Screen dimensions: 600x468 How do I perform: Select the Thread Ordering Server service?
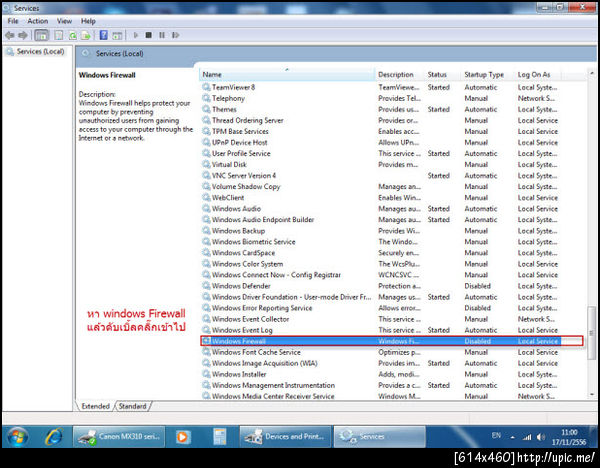248,120
